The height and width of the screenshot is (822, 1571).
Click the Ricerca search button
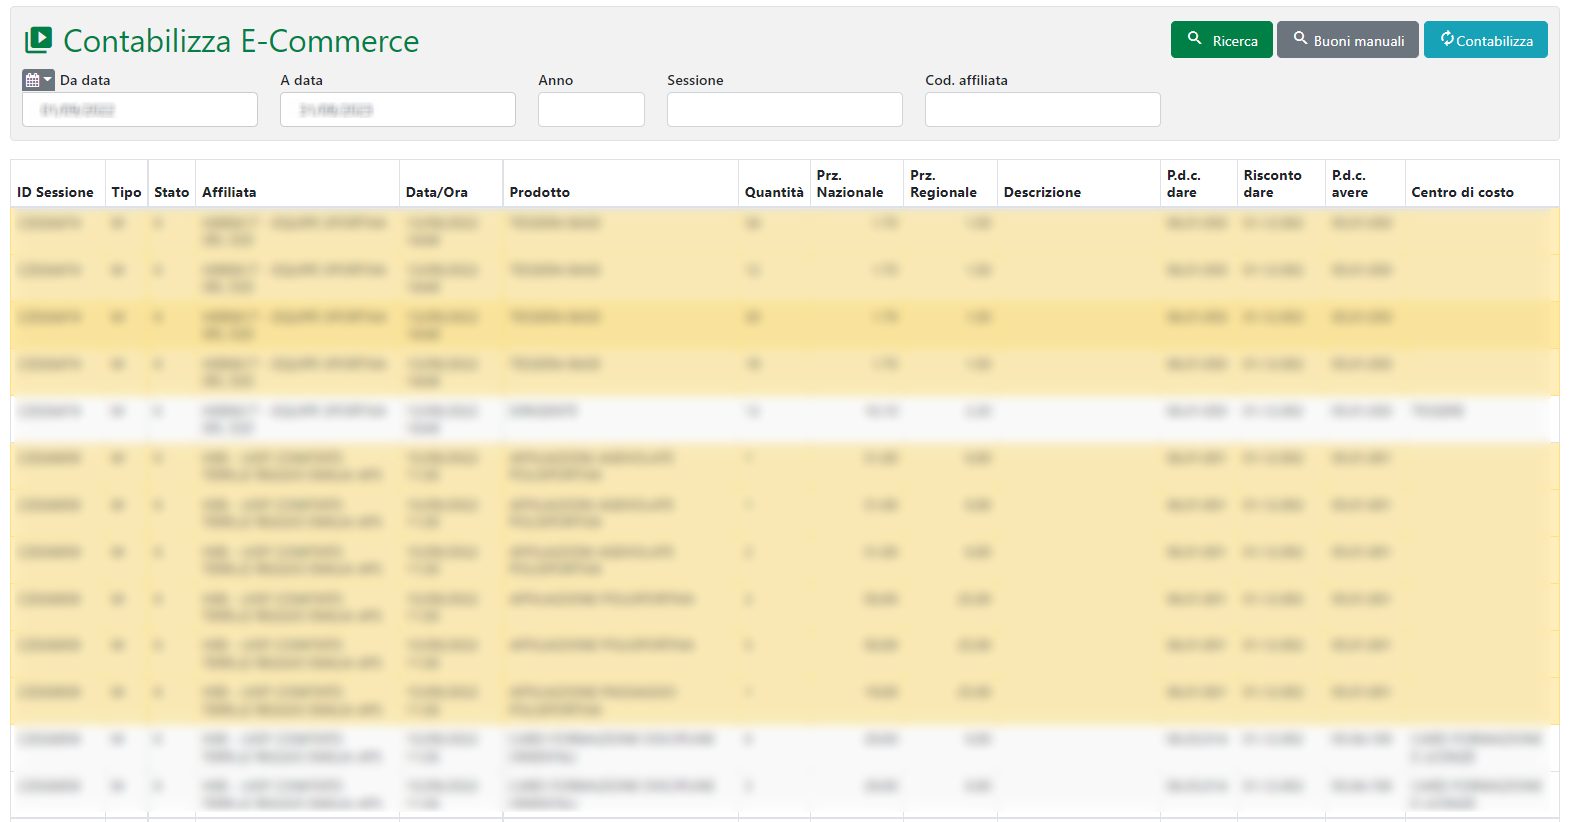[1221, 40]
